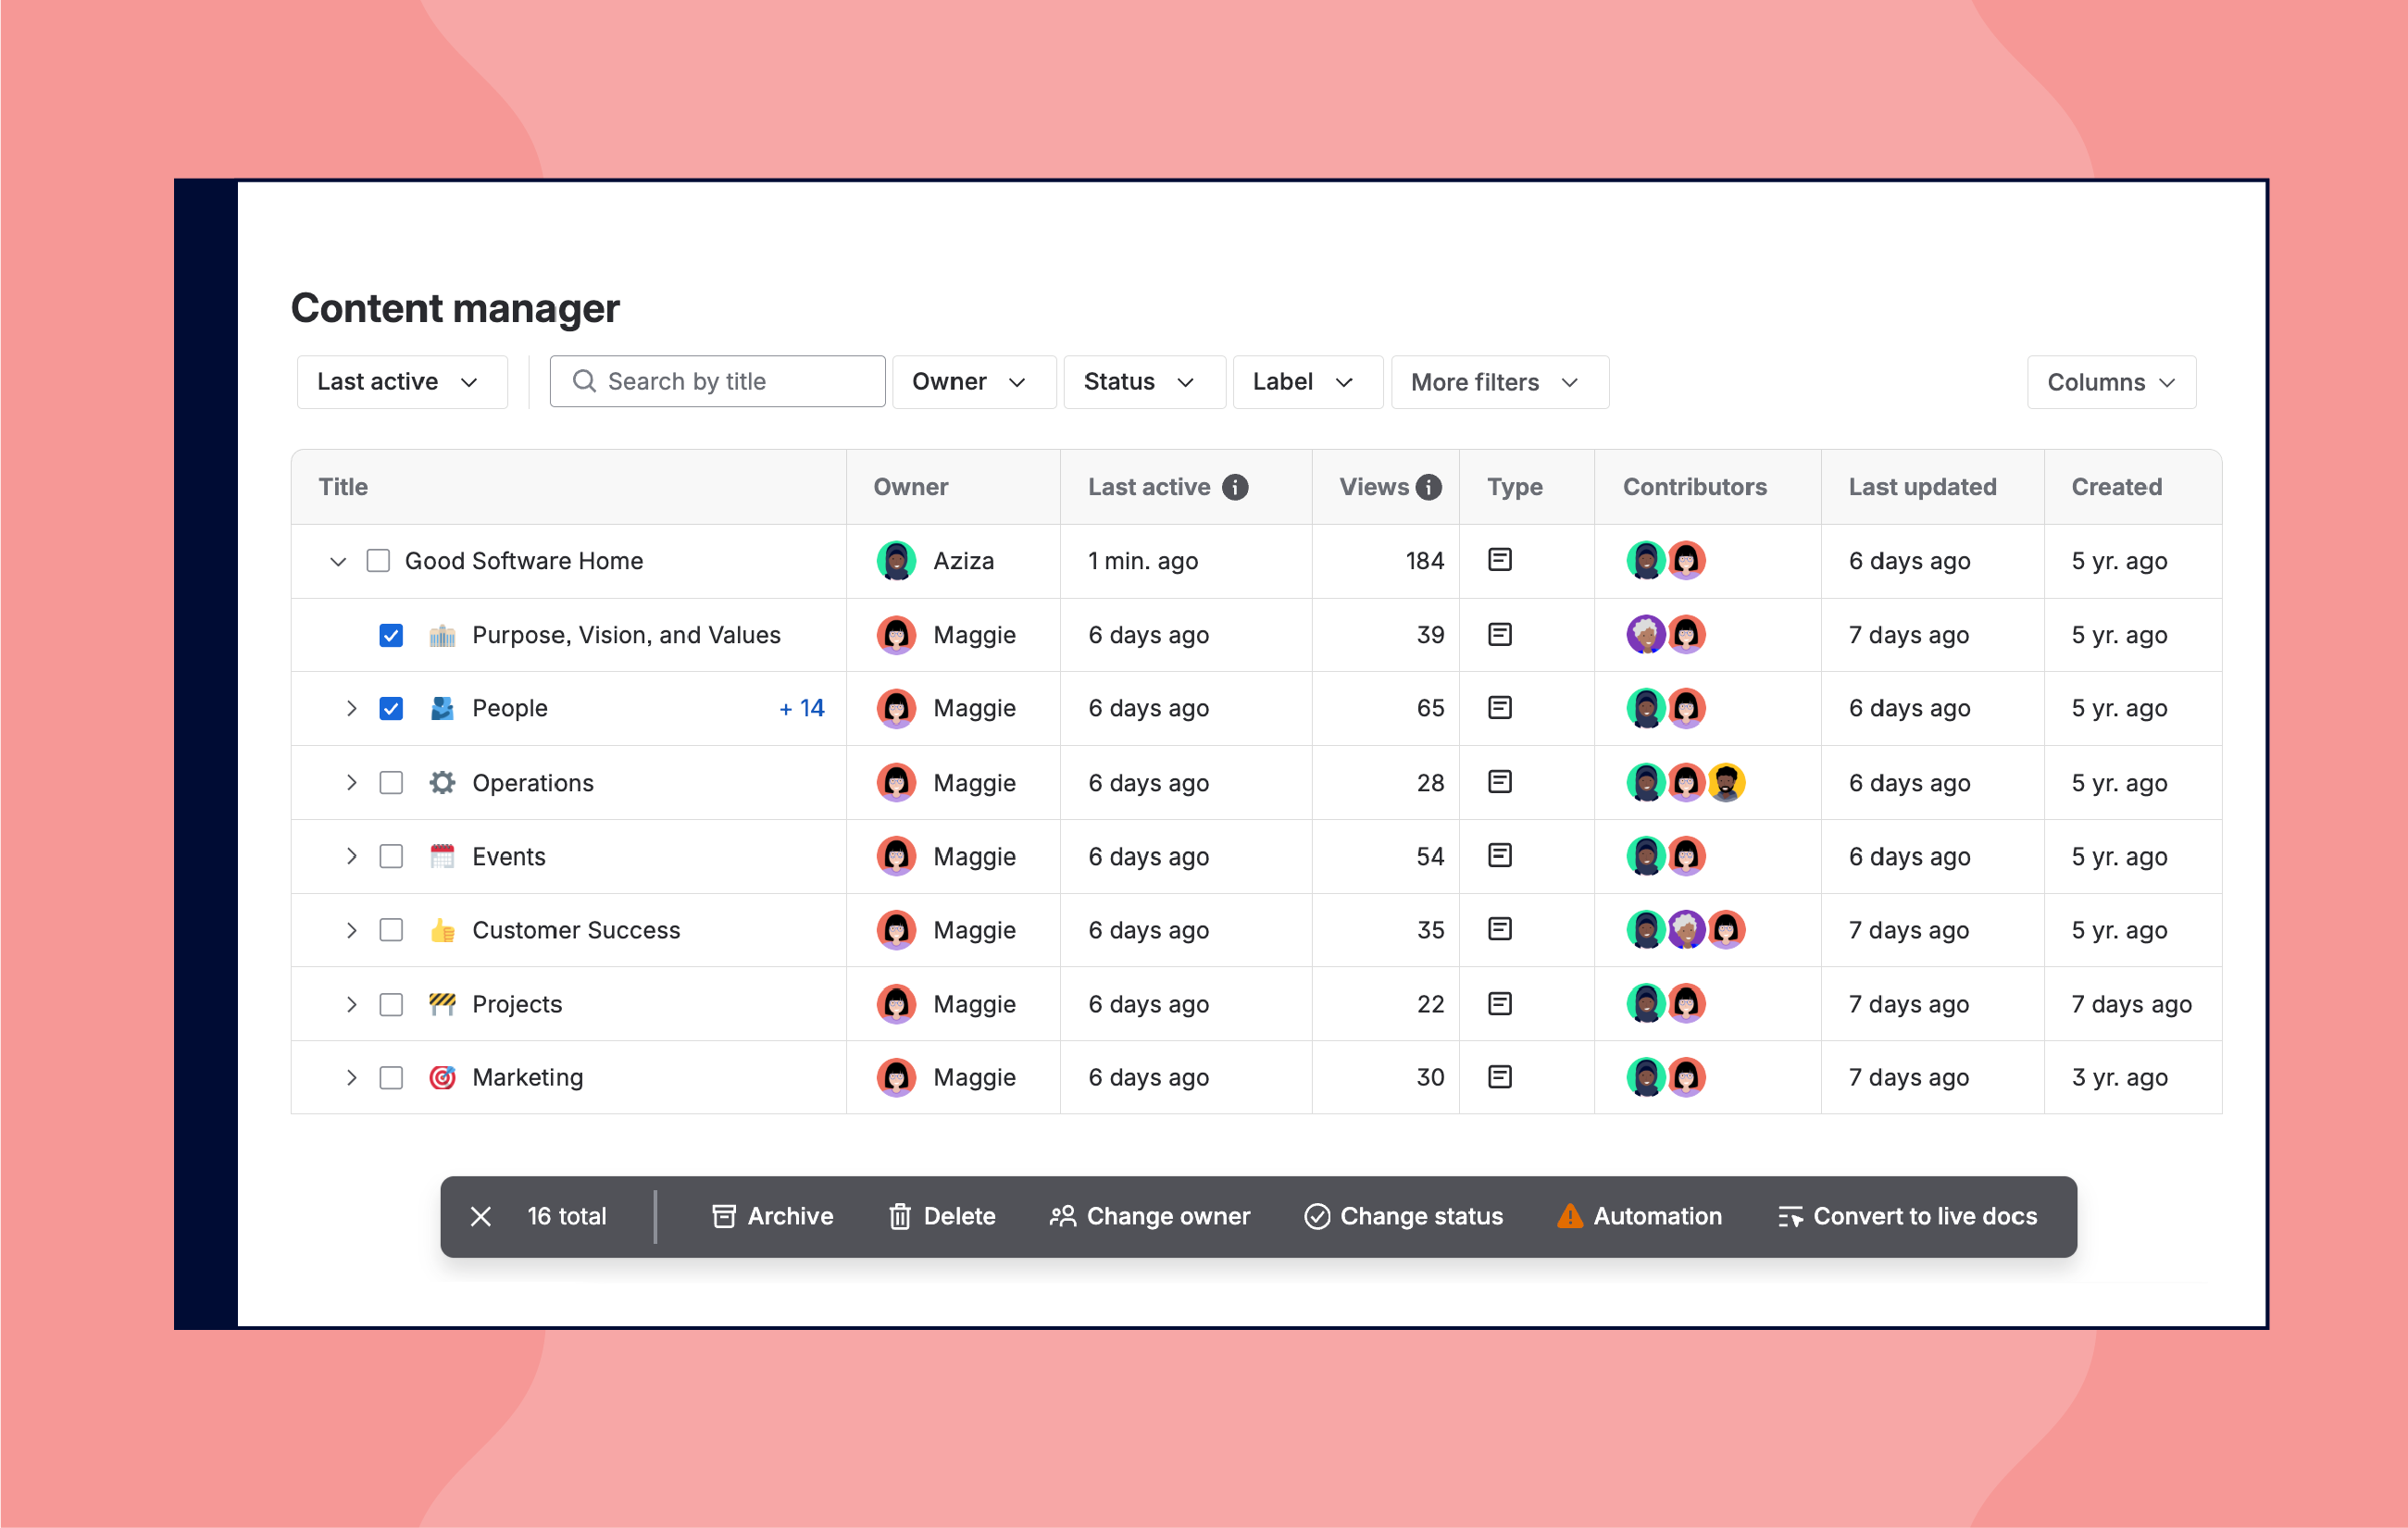The width and height of the screenshot is (2408, 1528).
Task: Click the Views column info icon
Action: 1429,487
